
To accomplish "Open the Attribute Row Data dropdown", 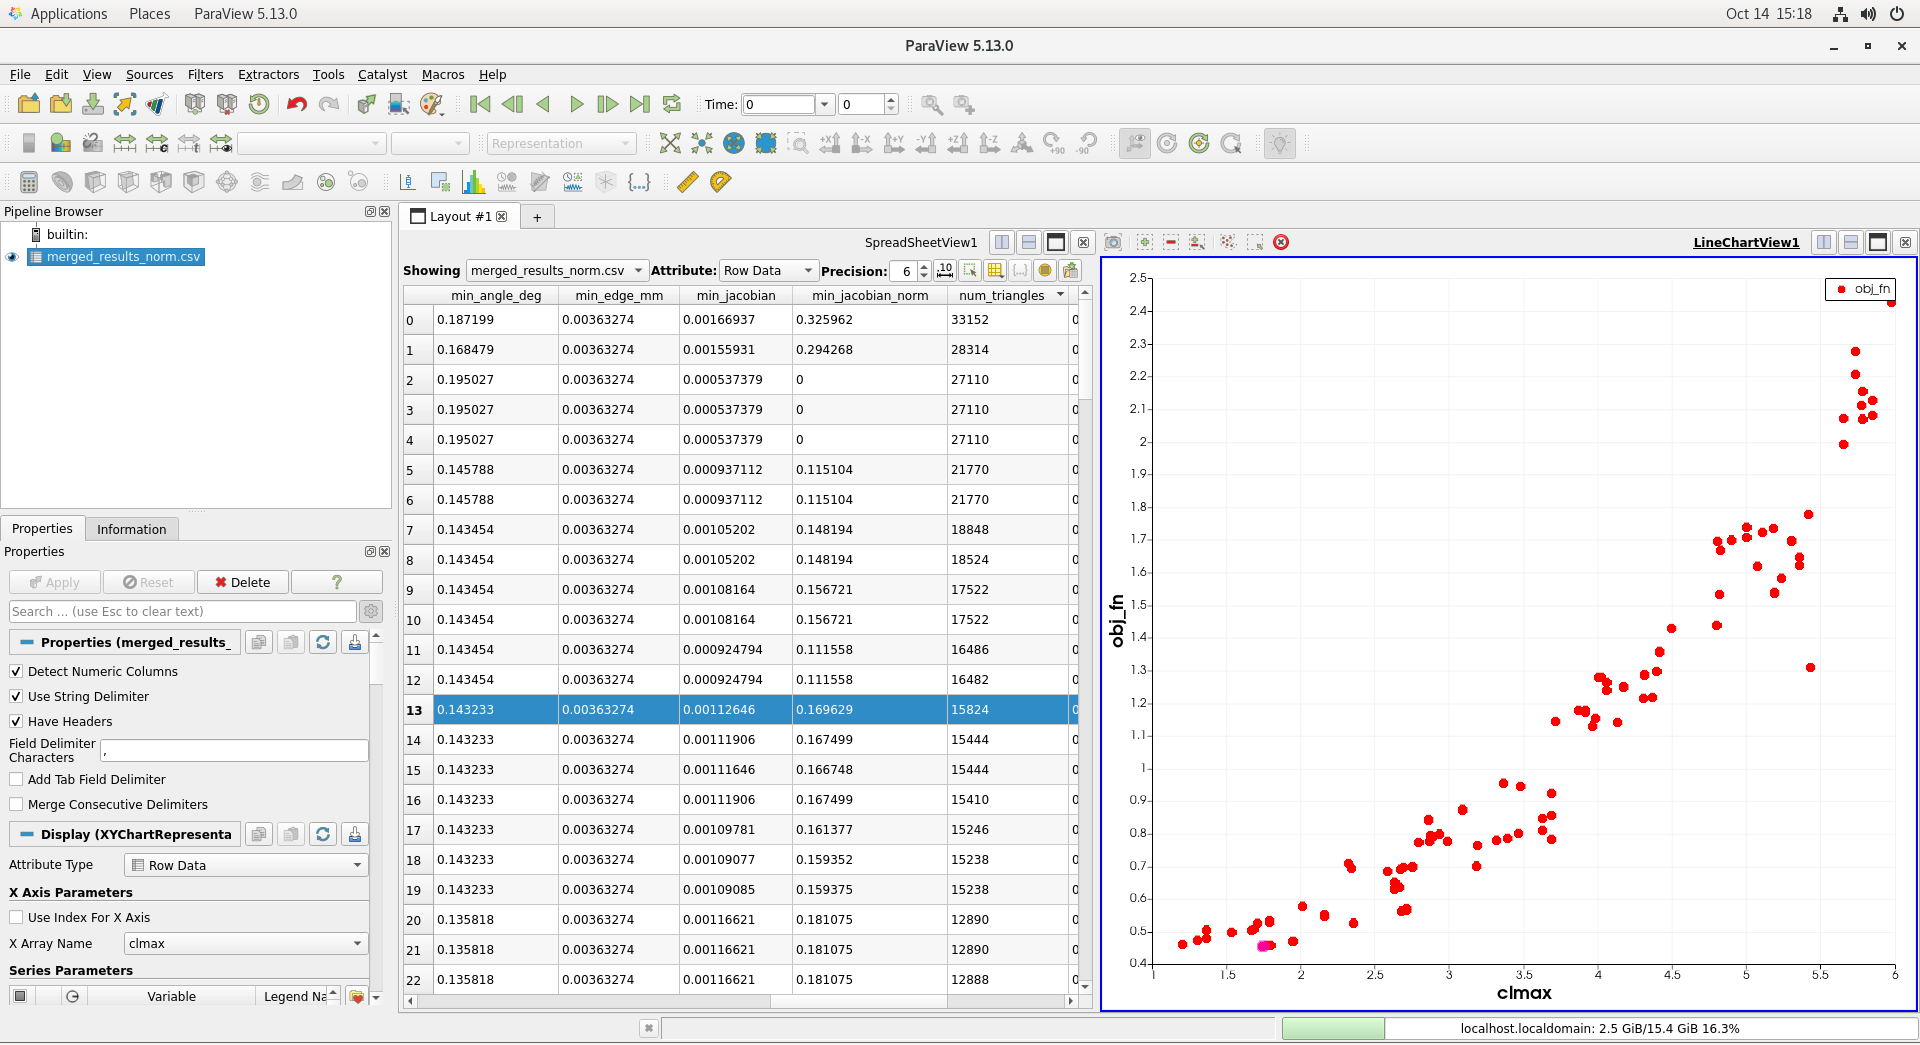I will [767, 271].
